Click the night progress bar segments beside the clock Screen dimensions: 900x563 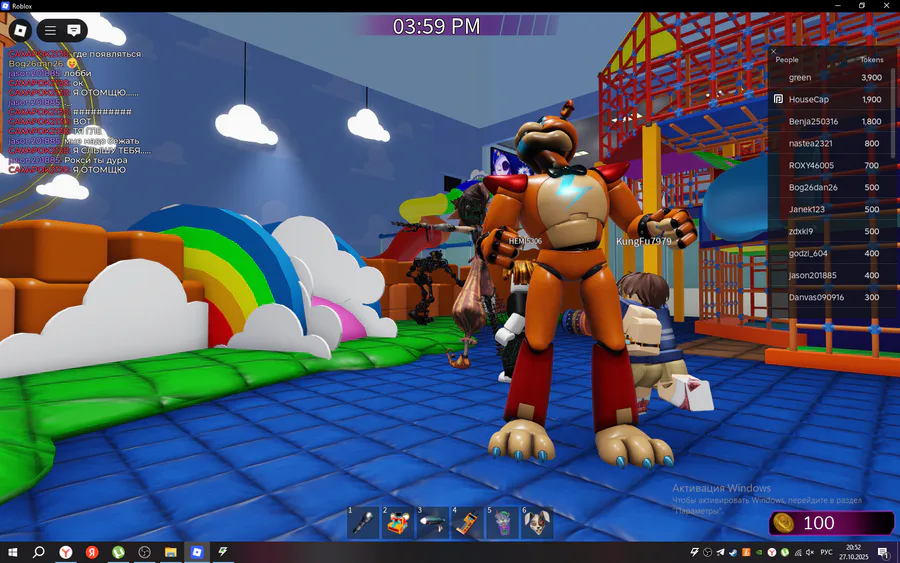(x=529, y=25)
